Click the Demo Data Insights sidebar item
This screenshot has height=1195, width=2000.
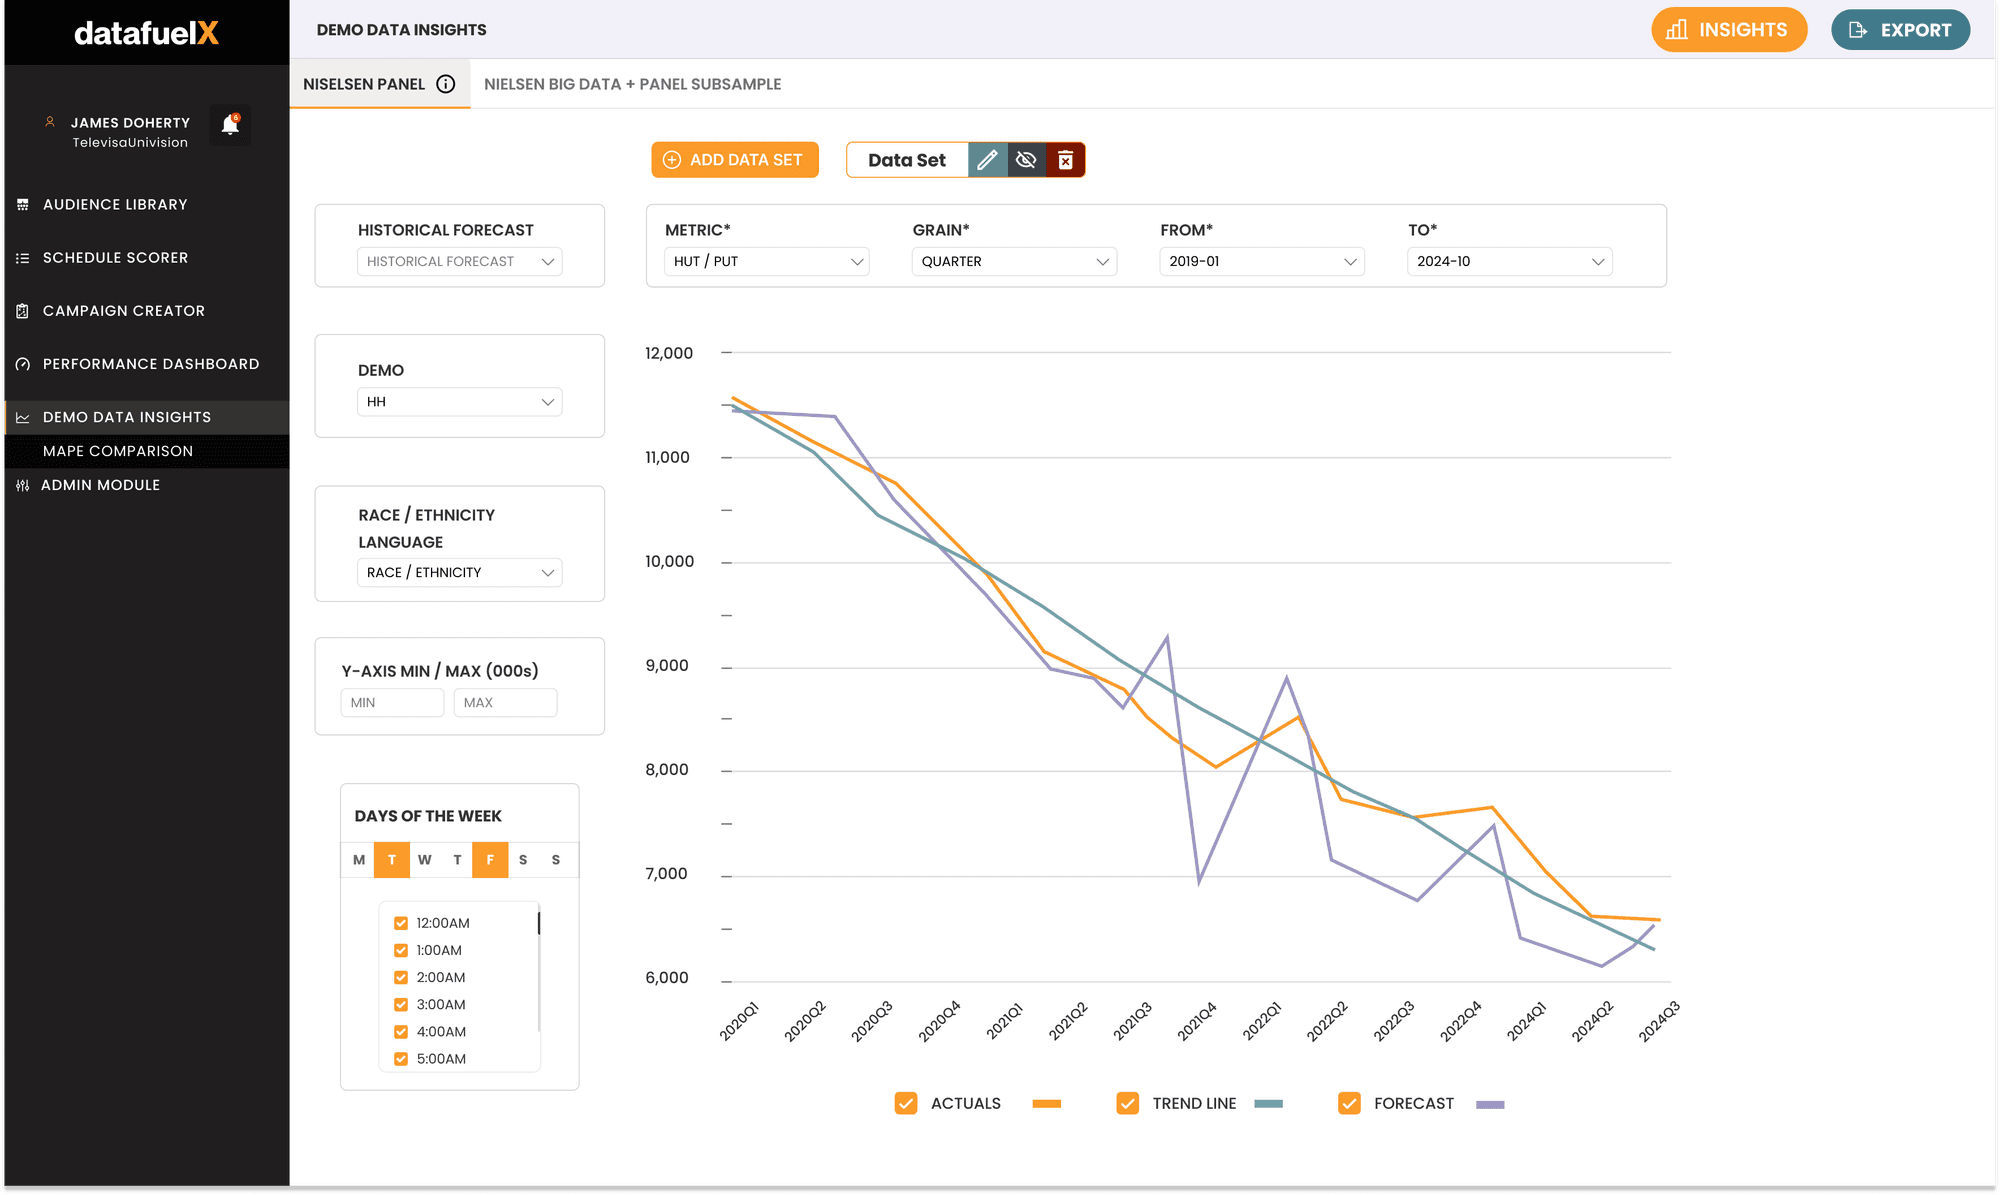point(147,418)
